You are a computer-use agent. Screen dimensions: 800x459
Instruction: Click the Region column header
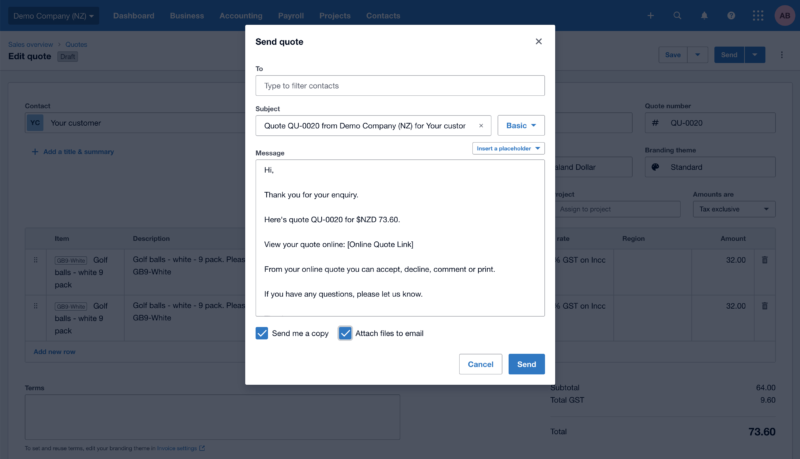(633, 239)
